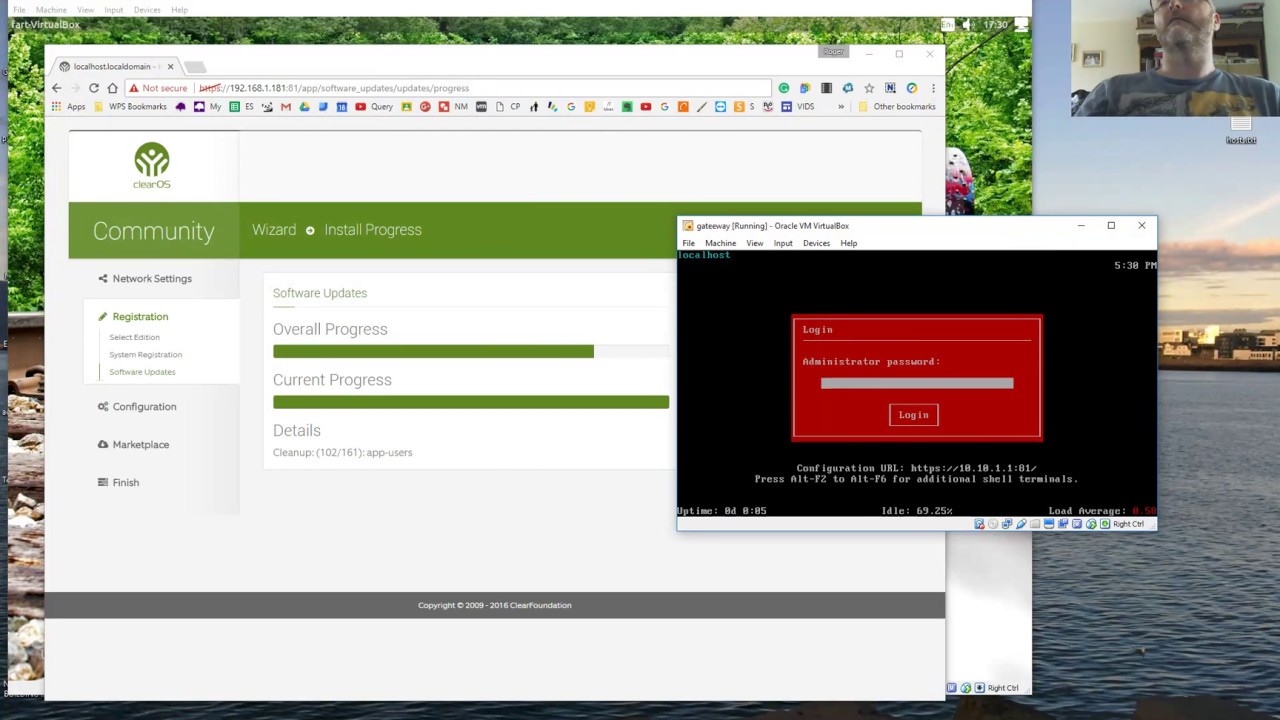The height and width of the screenshot is (720, 1280).
Task: Open the WPS Bookmarks folder
Action: [131, 107]
